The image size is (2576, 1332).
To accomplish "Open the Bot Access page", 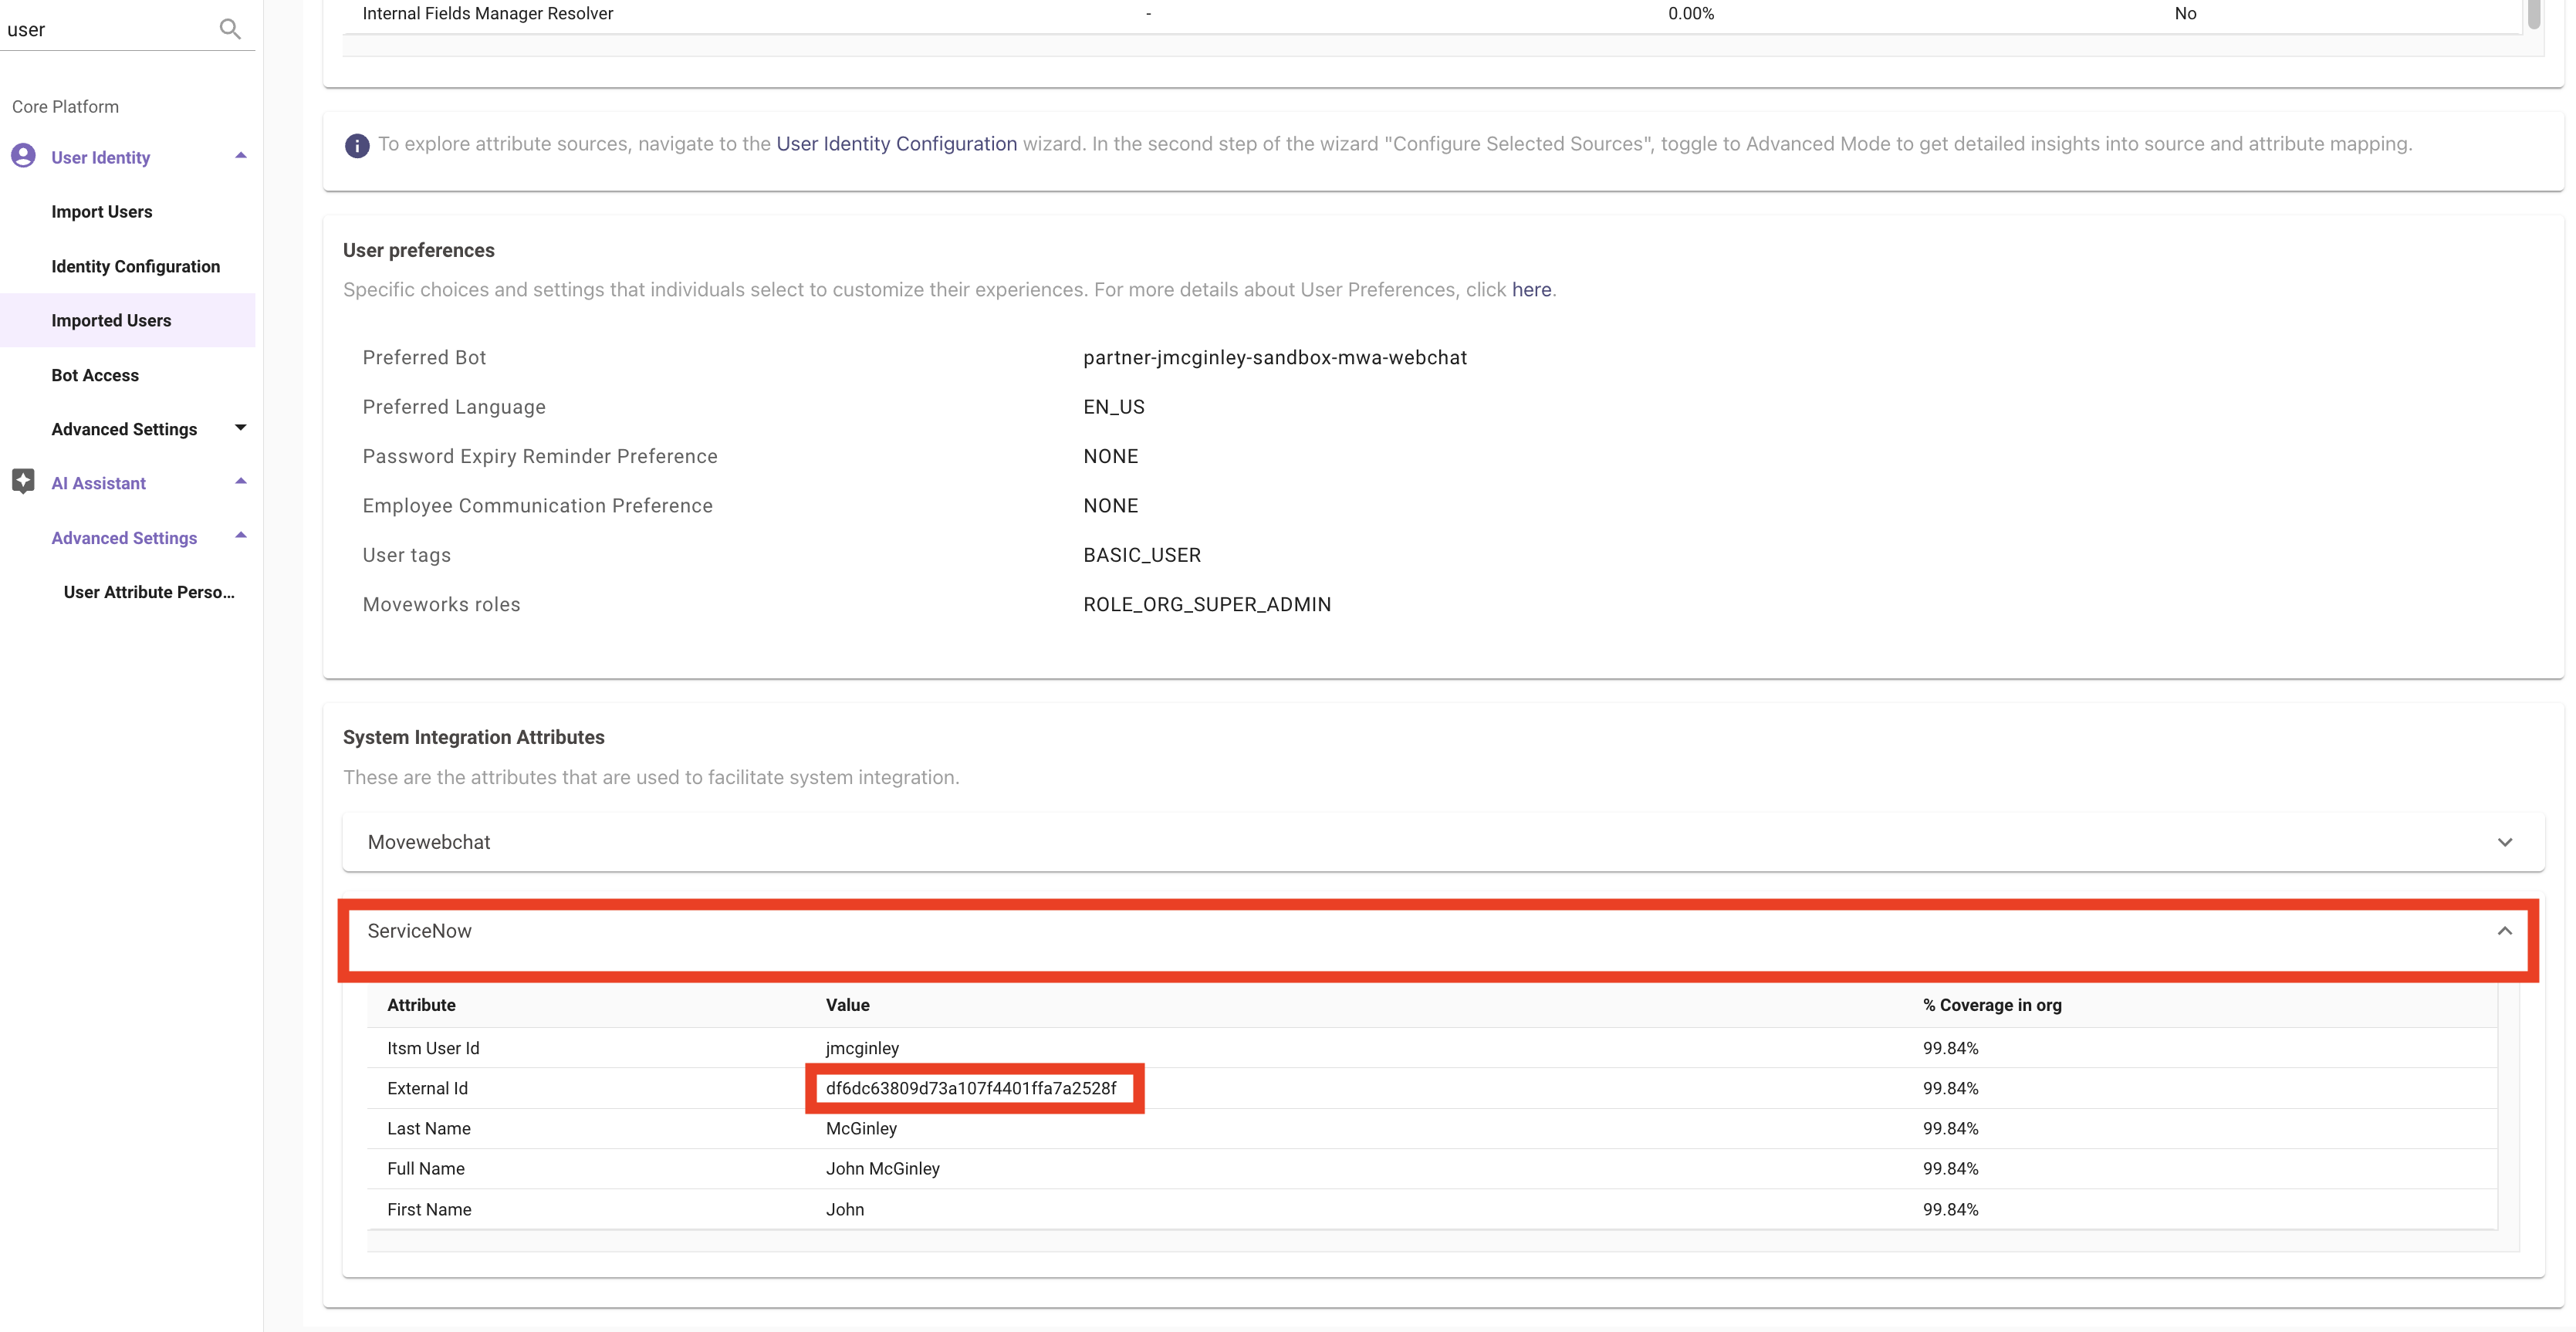I will 95,375.
